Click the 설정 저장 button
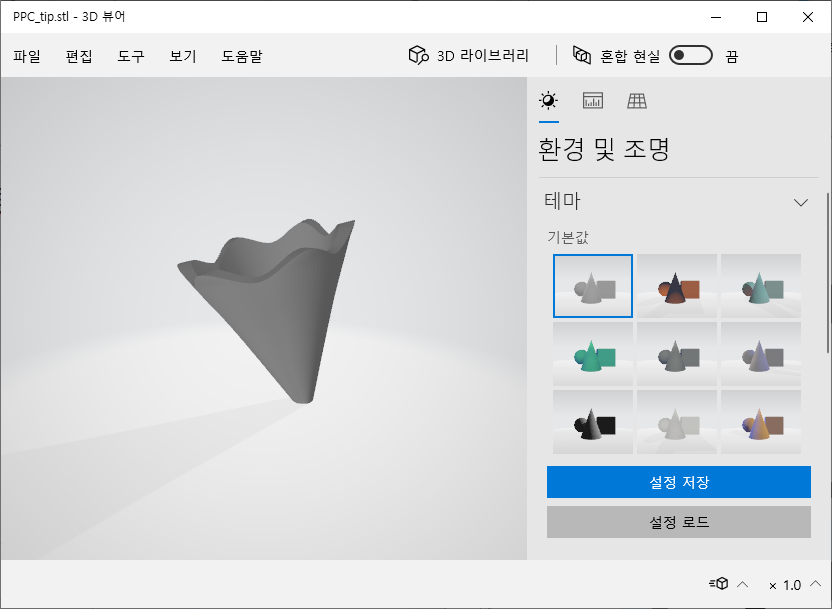 pyautogui.click(x=679, y=482)
